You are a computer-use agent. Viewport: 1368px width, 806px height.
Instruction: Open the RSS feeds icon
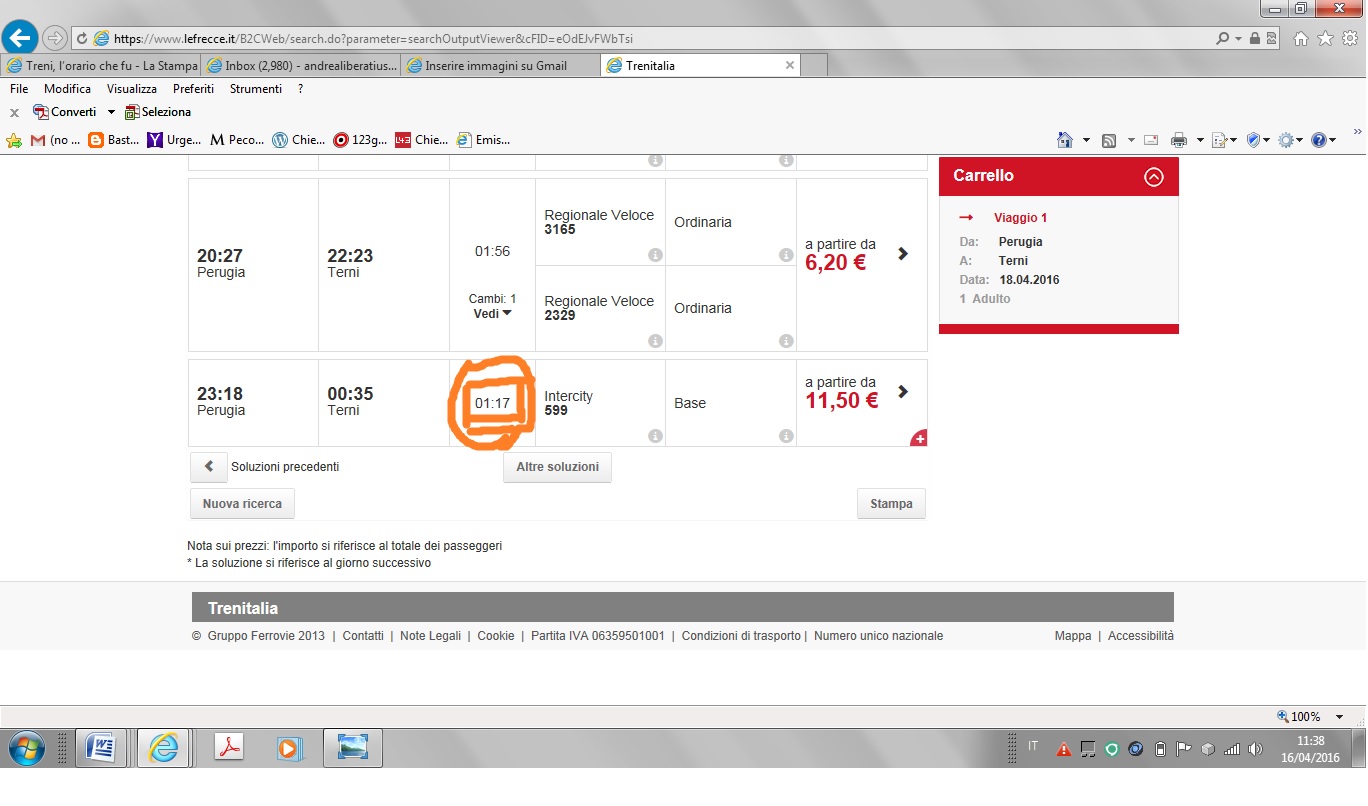pyautogui.click(x=1109, y=140)
